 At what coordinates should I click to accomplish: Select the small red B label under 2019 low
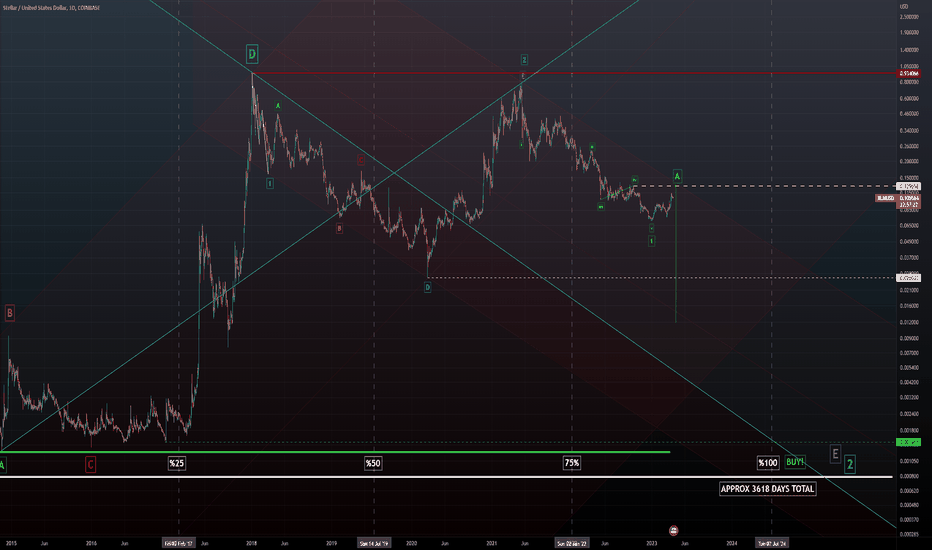(339, 228)
